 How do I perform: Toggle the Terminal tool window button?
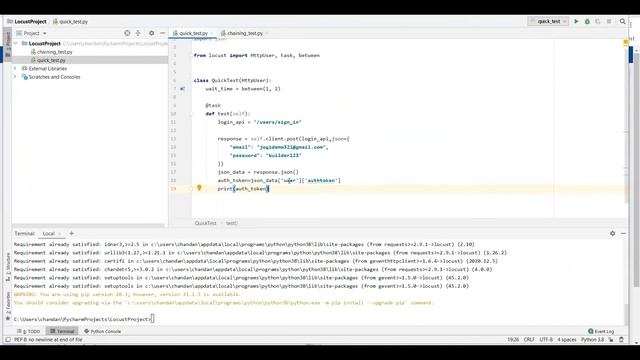click(62, 331)
